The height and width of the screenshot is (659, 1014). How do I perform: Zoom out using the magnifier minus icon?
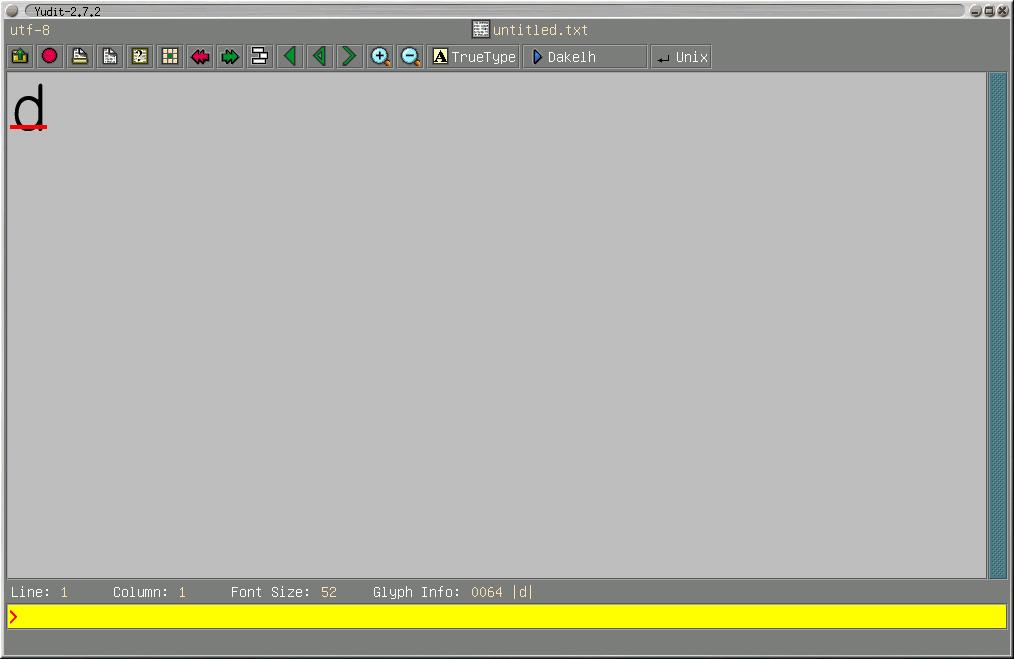pyautogui.click(x=410, y=57)
